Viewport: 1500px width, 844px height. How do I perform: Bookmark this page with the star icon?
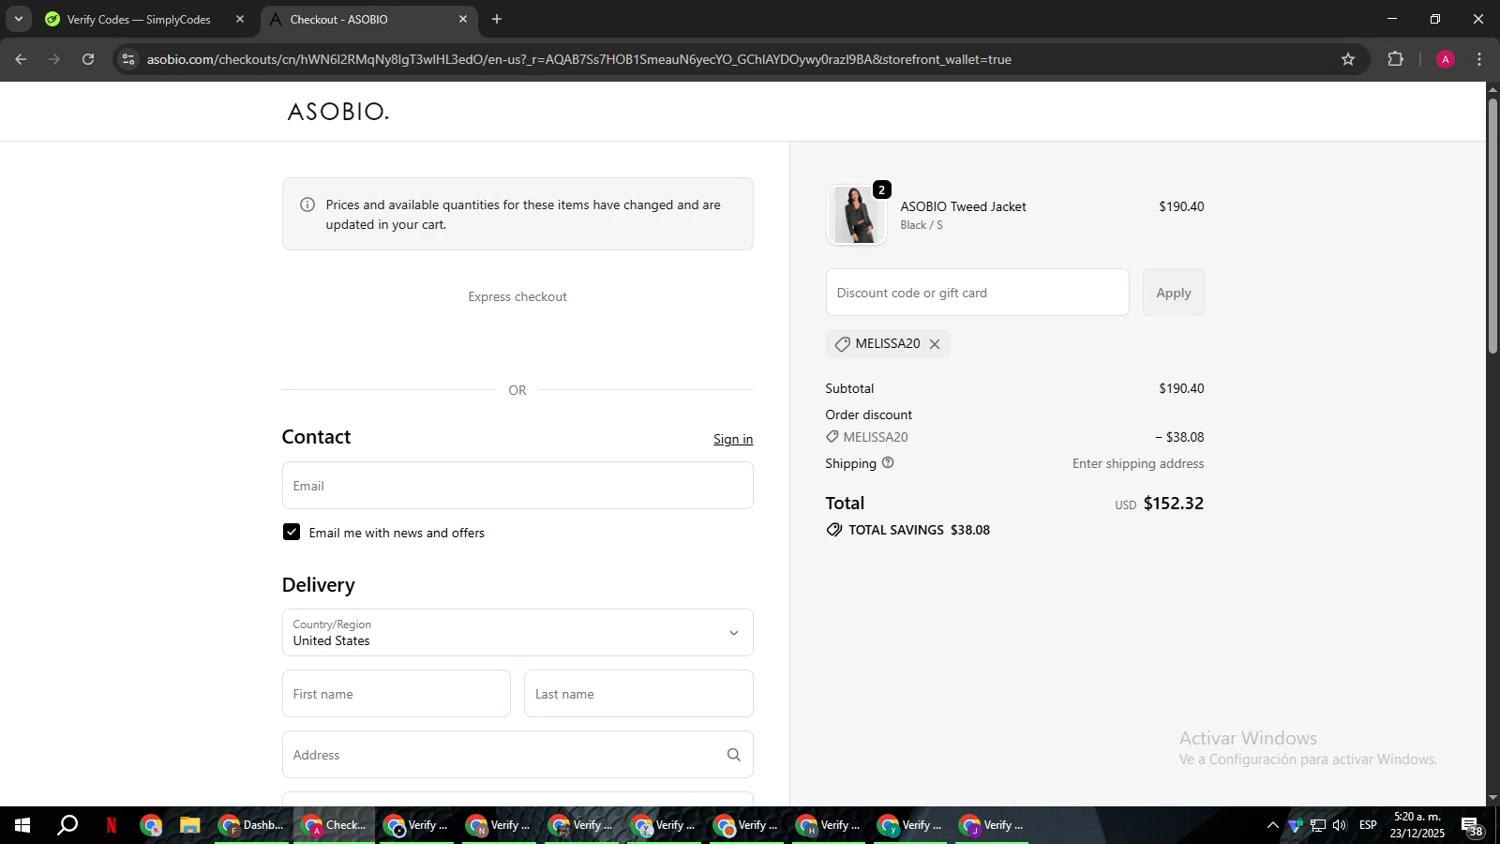(1348, 59)
